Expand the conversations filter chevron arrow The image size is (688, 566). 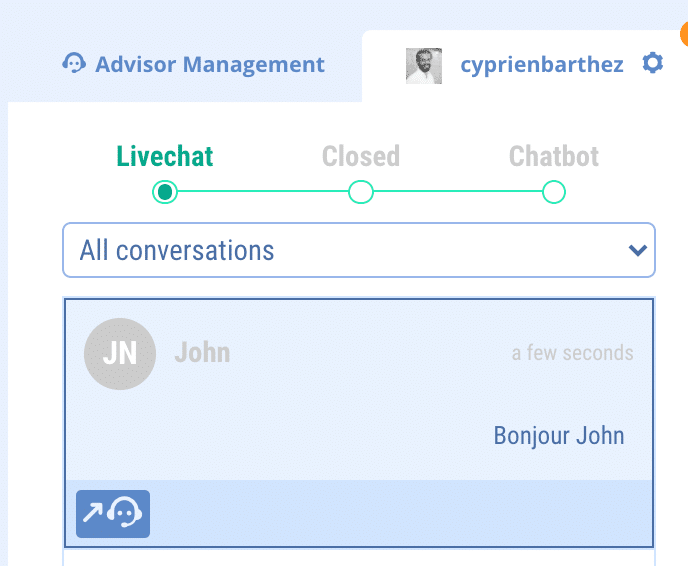tap(636, 250)
